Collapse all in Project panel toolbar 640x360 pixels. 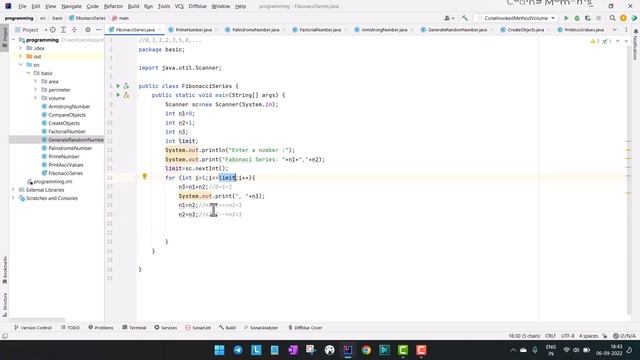click(74, 30)
